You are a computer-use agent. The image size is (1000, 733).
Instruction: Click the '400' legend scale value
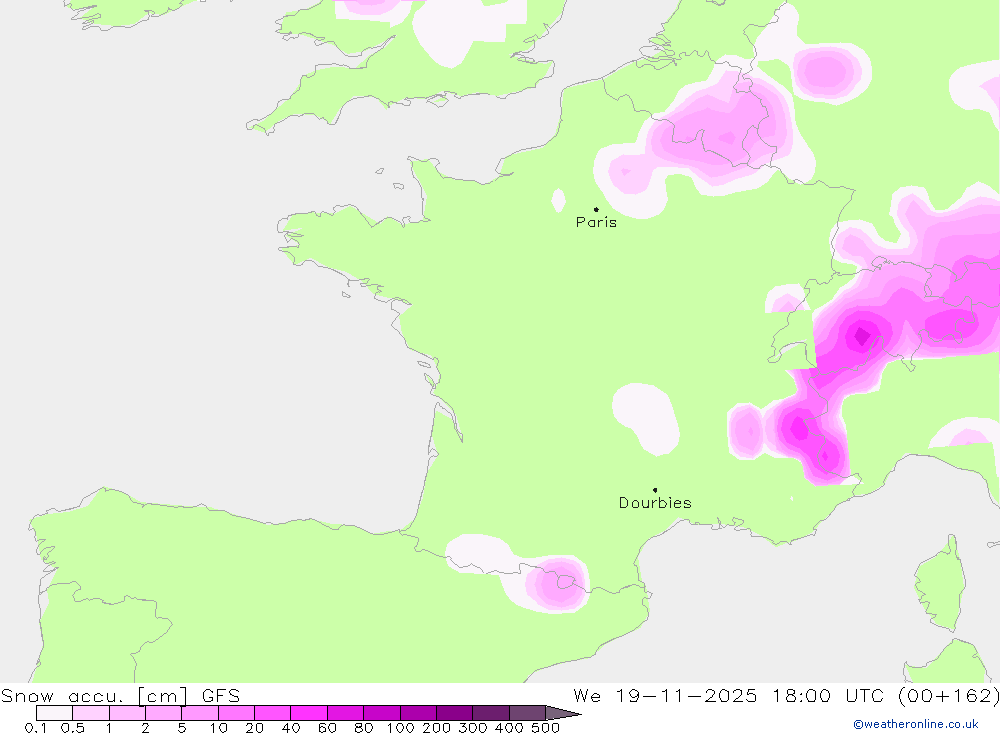509,728
